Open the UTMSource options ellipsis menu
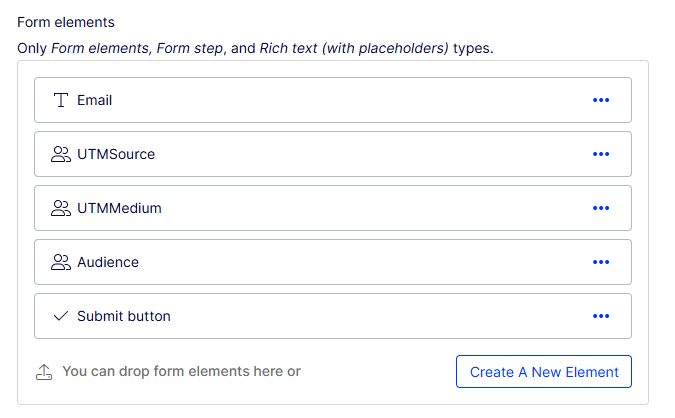The width and height of the screenshot is (675, 418). point(601,154)
